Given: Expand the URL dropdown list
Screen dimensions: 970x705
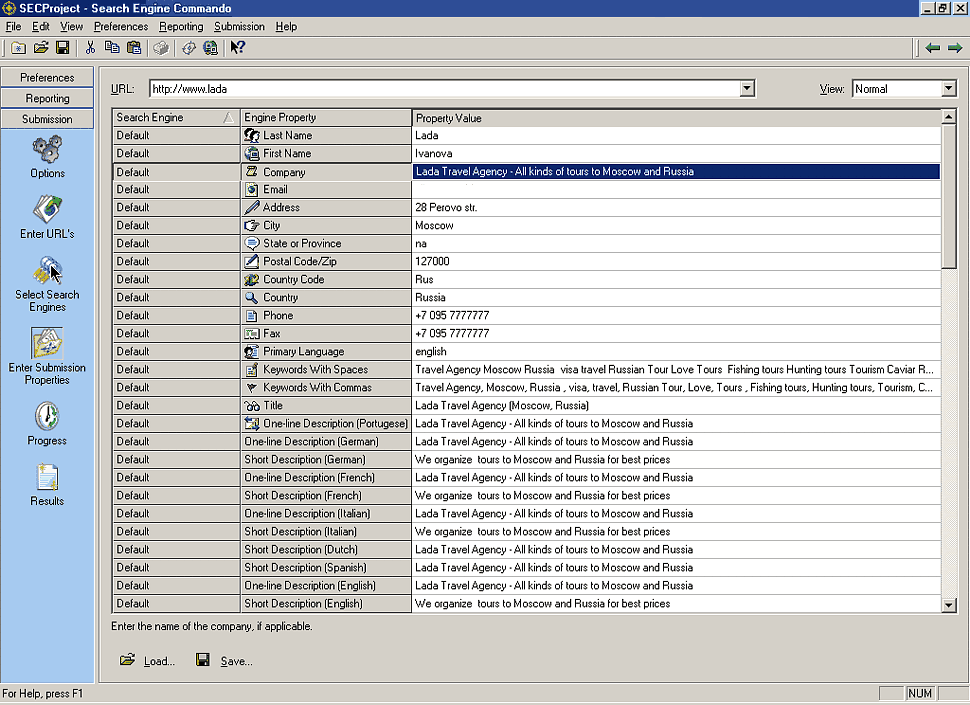Looking at the screenshot, I should click(747, 88).
